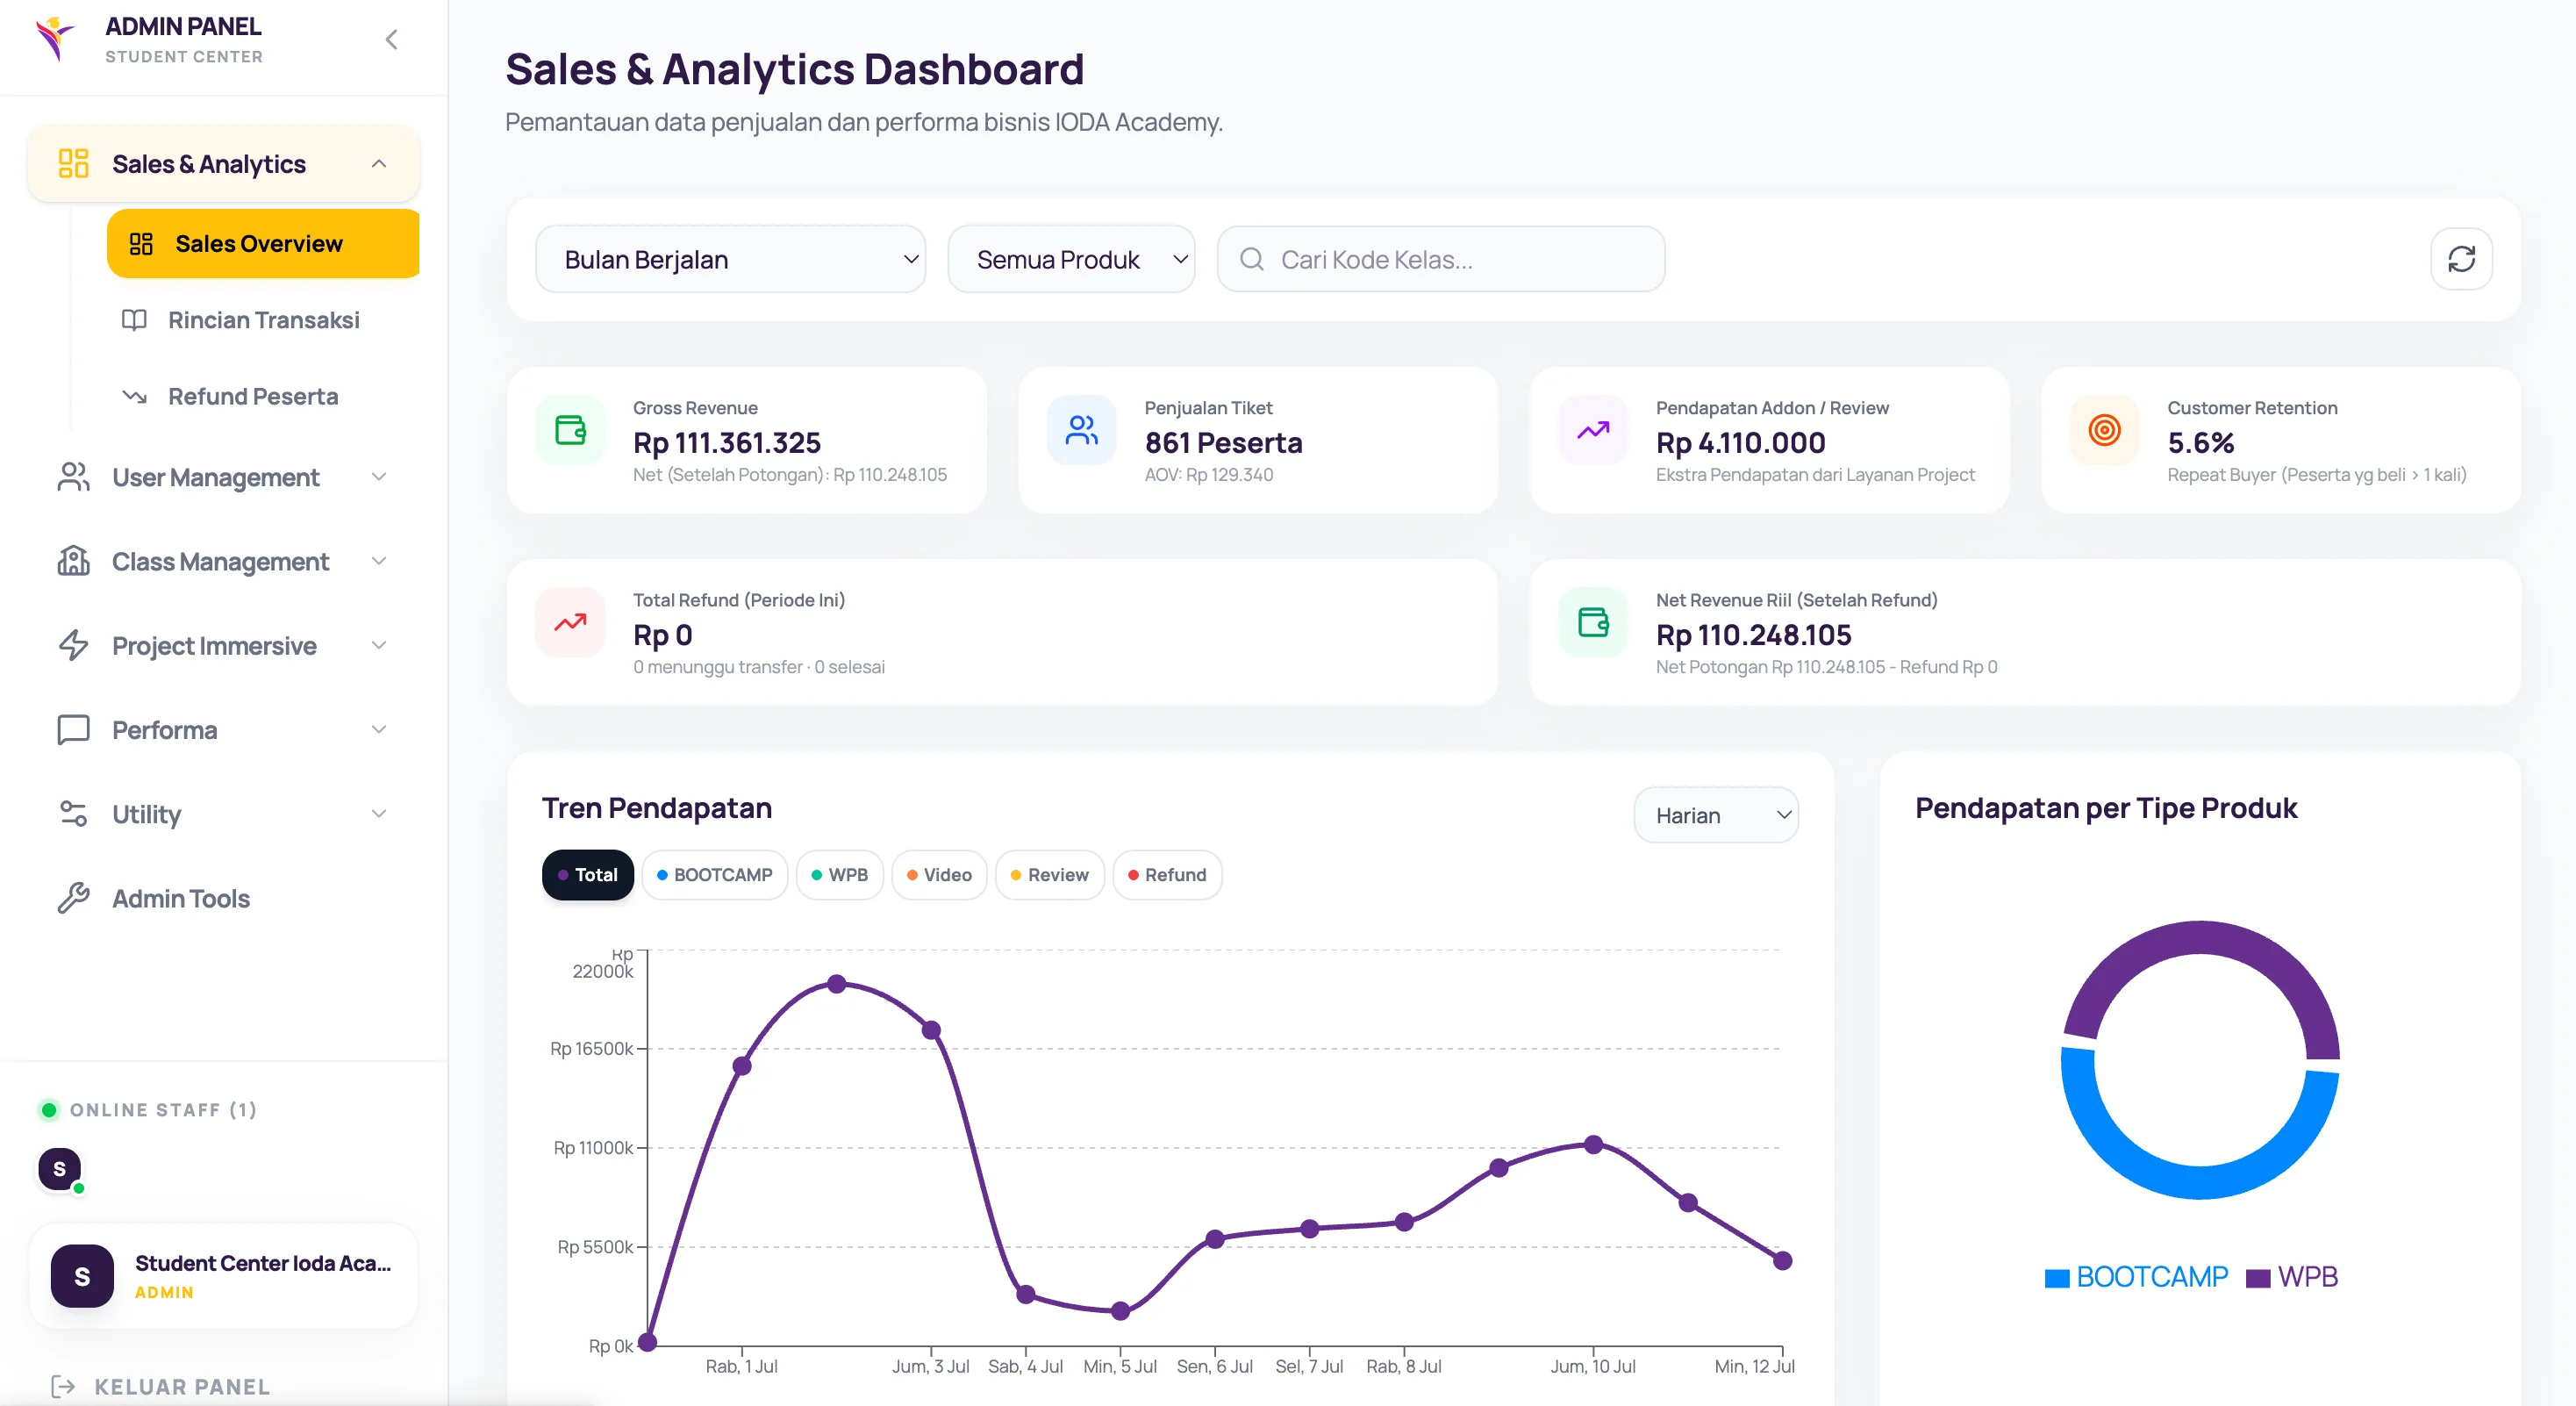Viewport: 2576px width, 1406px height.
Task: Open the Rincian Transaksi menu item
Action: click(x=263, y=320)
